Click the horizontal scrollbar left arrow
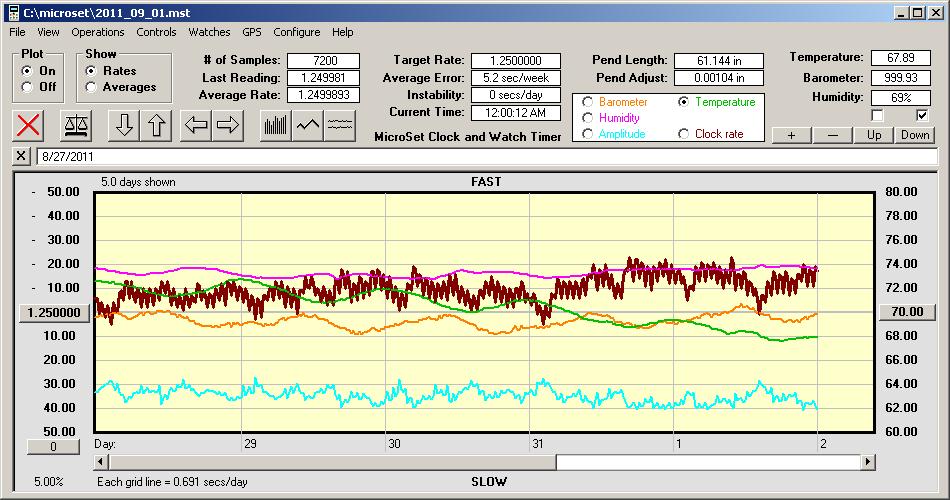 pyautogui.click(x=101, y=462)
